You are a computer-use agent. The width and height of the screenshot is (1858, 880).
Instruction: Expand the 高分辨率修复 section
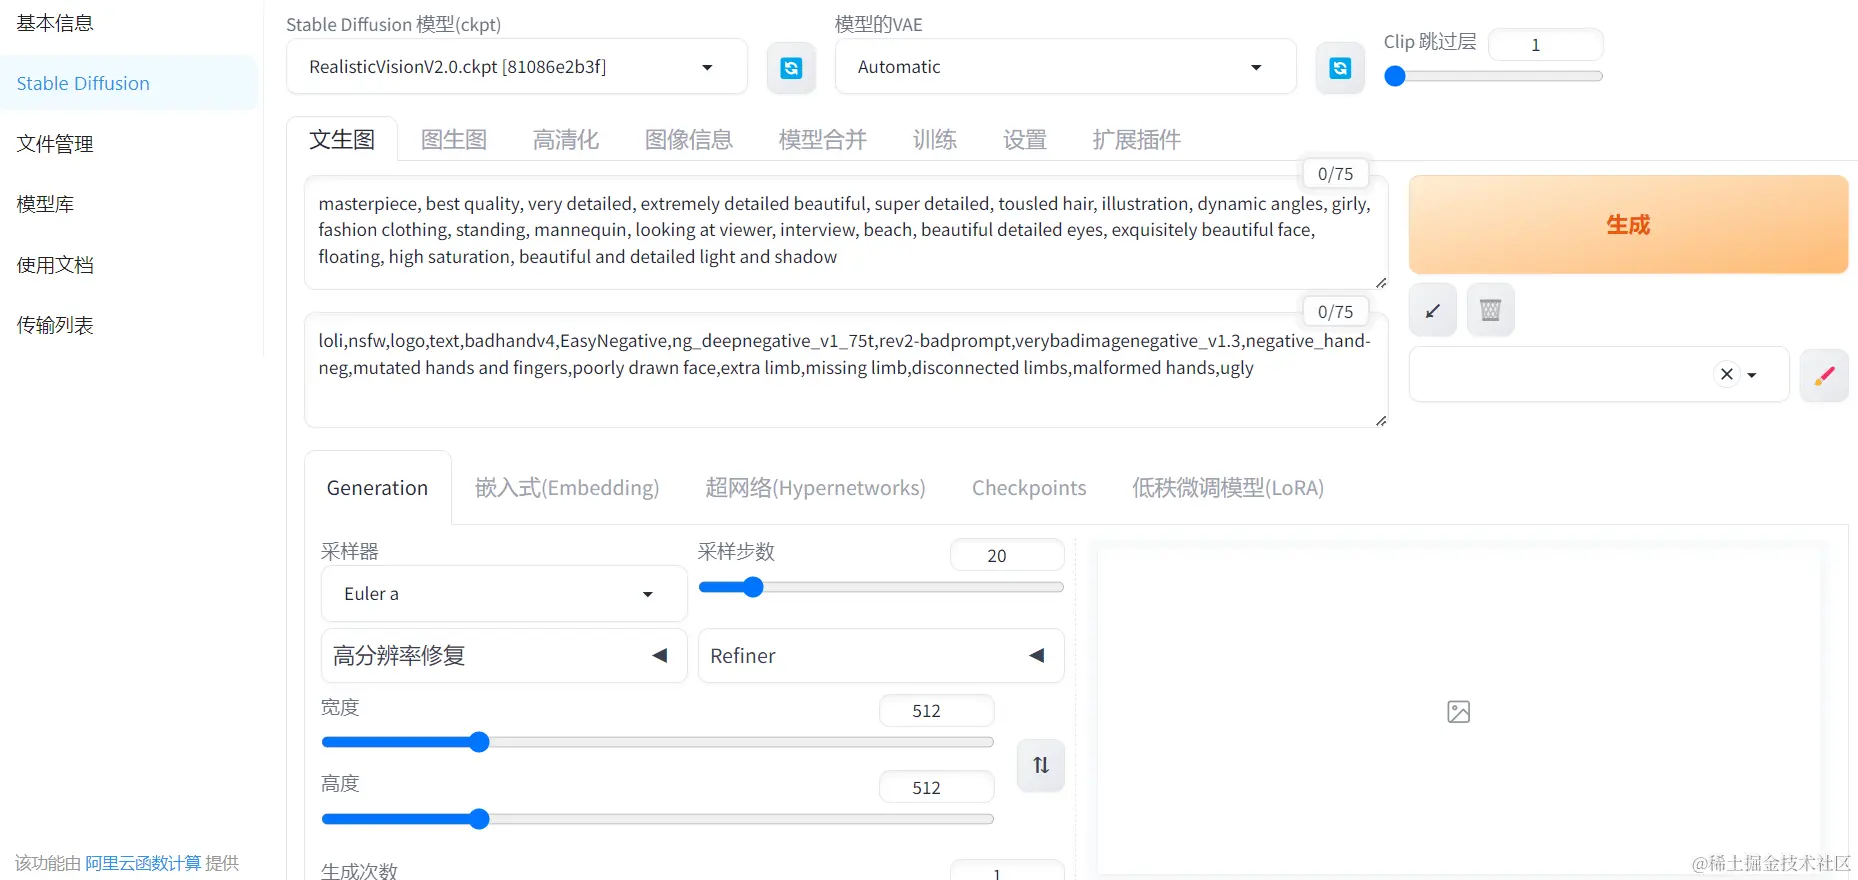click(x=504, y=656)
